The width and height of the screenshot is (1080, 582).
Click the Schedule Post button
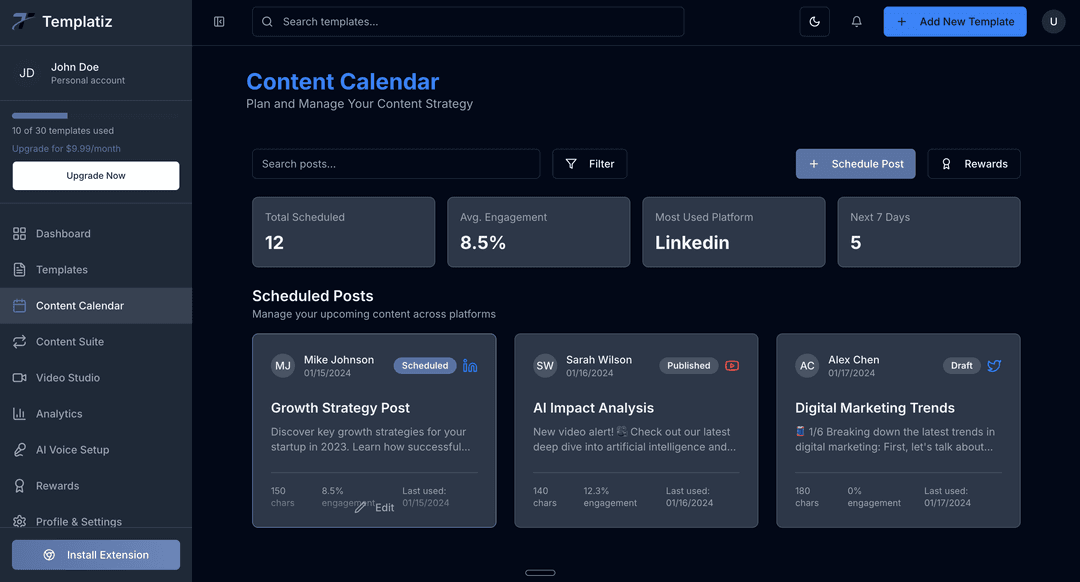tap(855, 164)
